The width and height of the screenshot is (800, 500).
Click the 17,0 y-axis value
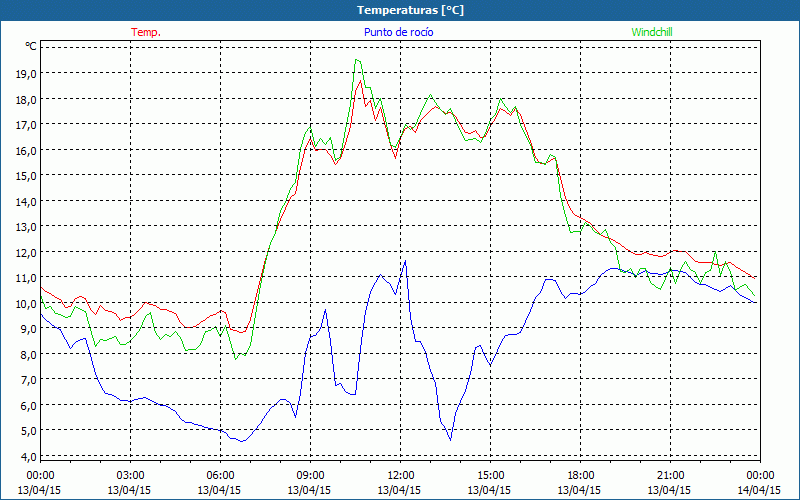point(27,124)
